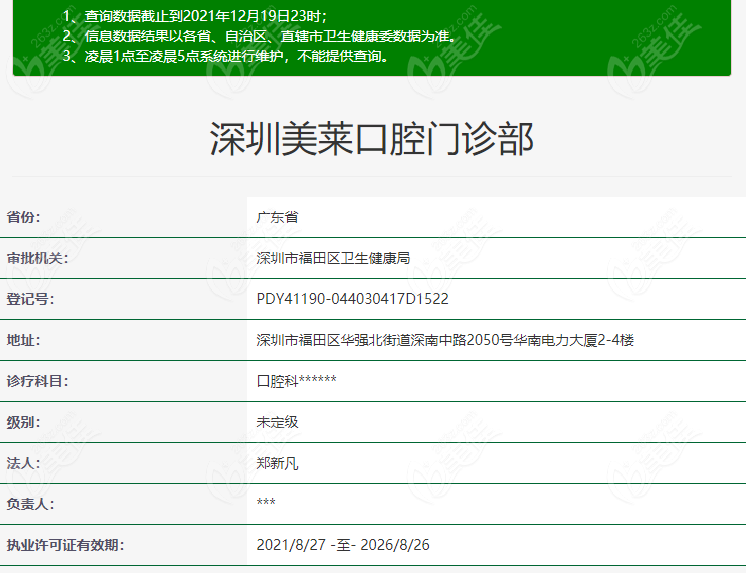
Task: Click the masked *** value for 负责人
Action: (266, 502)
